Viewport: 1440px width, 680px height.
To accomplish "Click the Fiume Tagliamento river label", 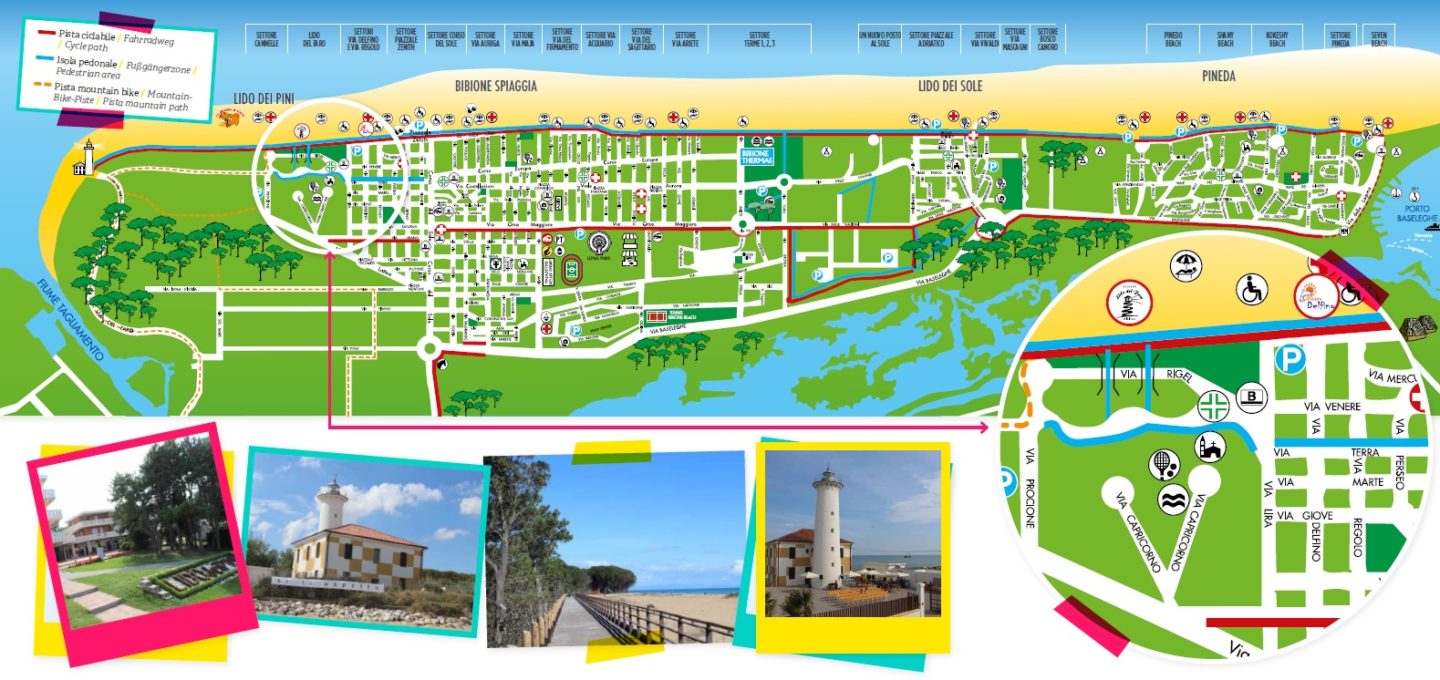I will click(x=68, y=322).
